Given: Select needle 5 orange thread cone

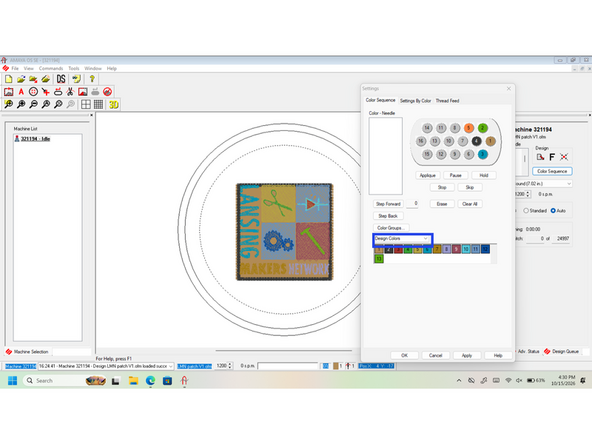Looking at the screenshot, I should coord(469,128).
